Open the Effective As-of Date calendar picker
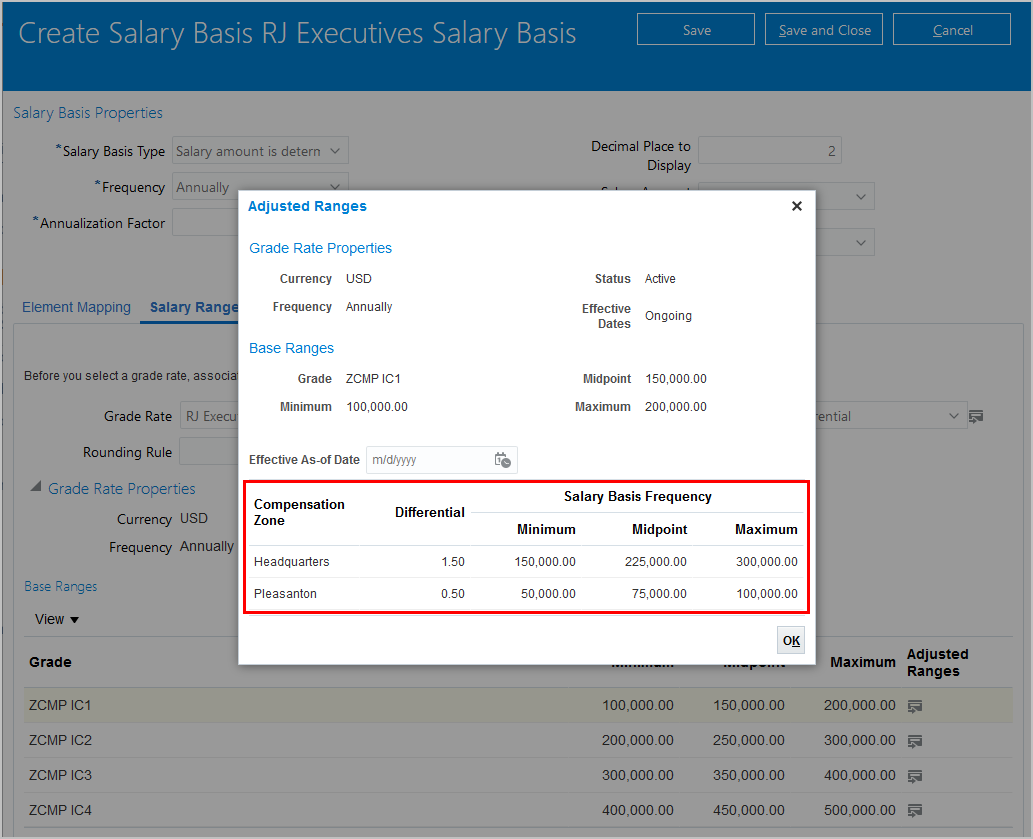1033x839 pixels. coord(503,460)
